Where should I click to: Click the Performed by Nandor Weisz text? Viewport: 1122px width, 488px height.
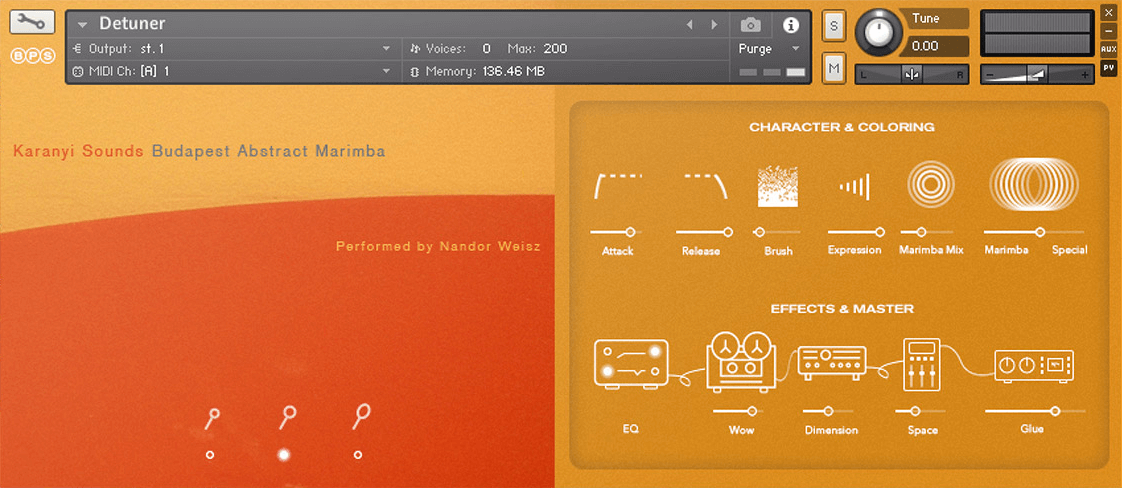tap(438, 247)
